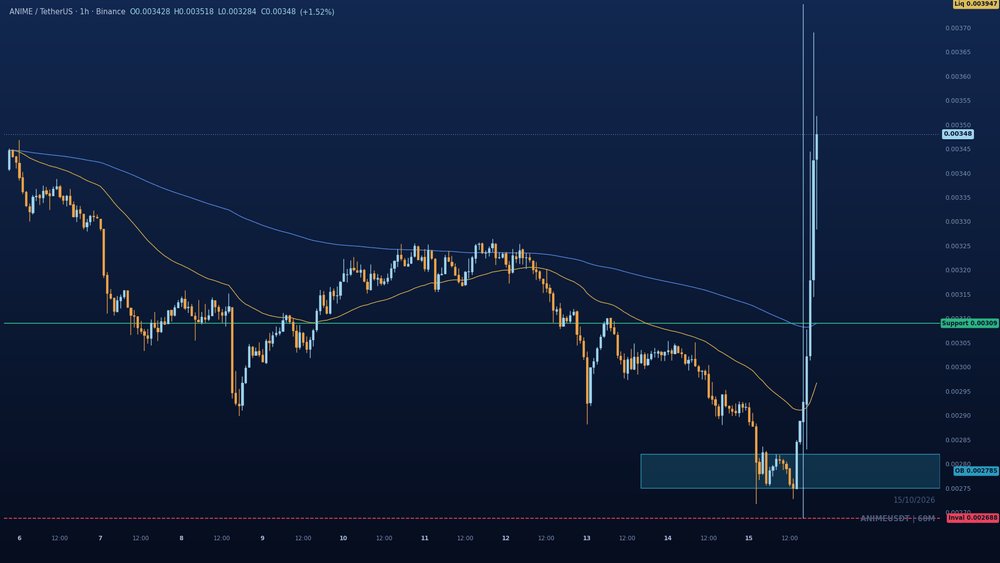Click the 0.00325 price axis label
The image size is (1000, 563).
click(957, 246)
